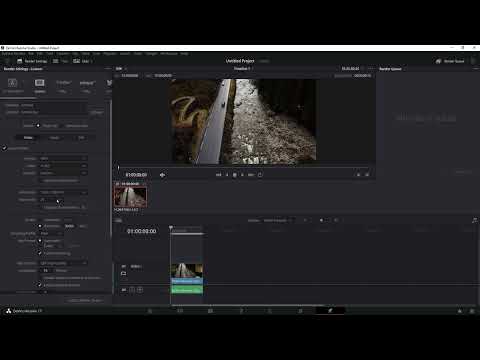
Task: Solo the A1 audio track
Action: [132, 290]
